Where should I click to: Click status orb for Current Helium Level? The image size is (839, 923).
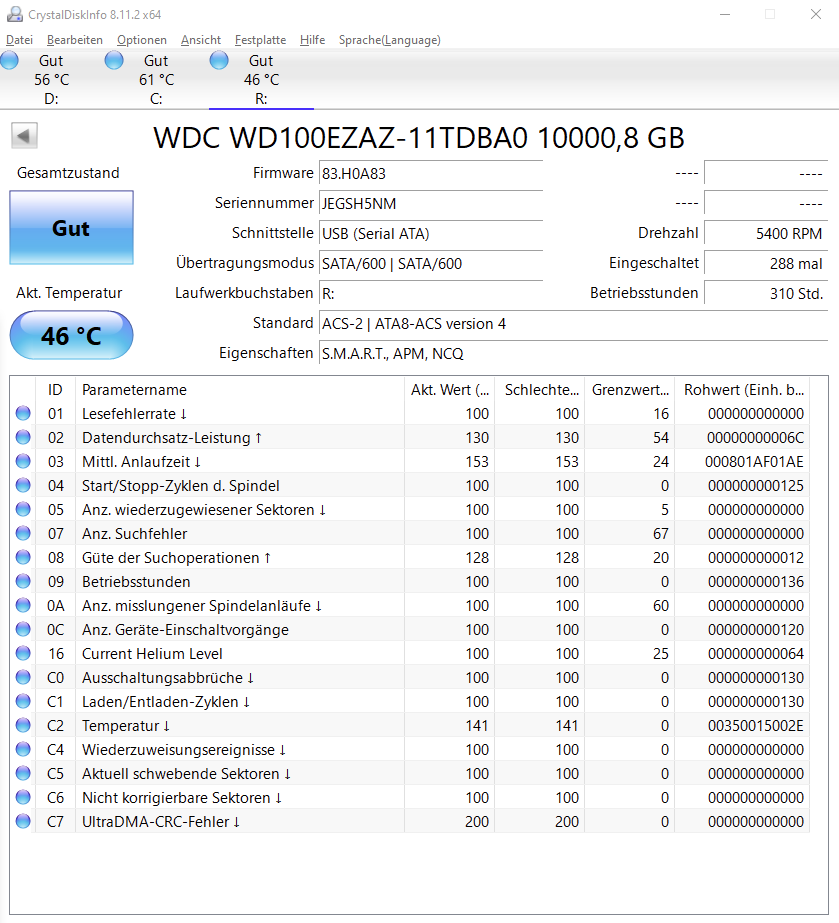[x=23, y=653]
